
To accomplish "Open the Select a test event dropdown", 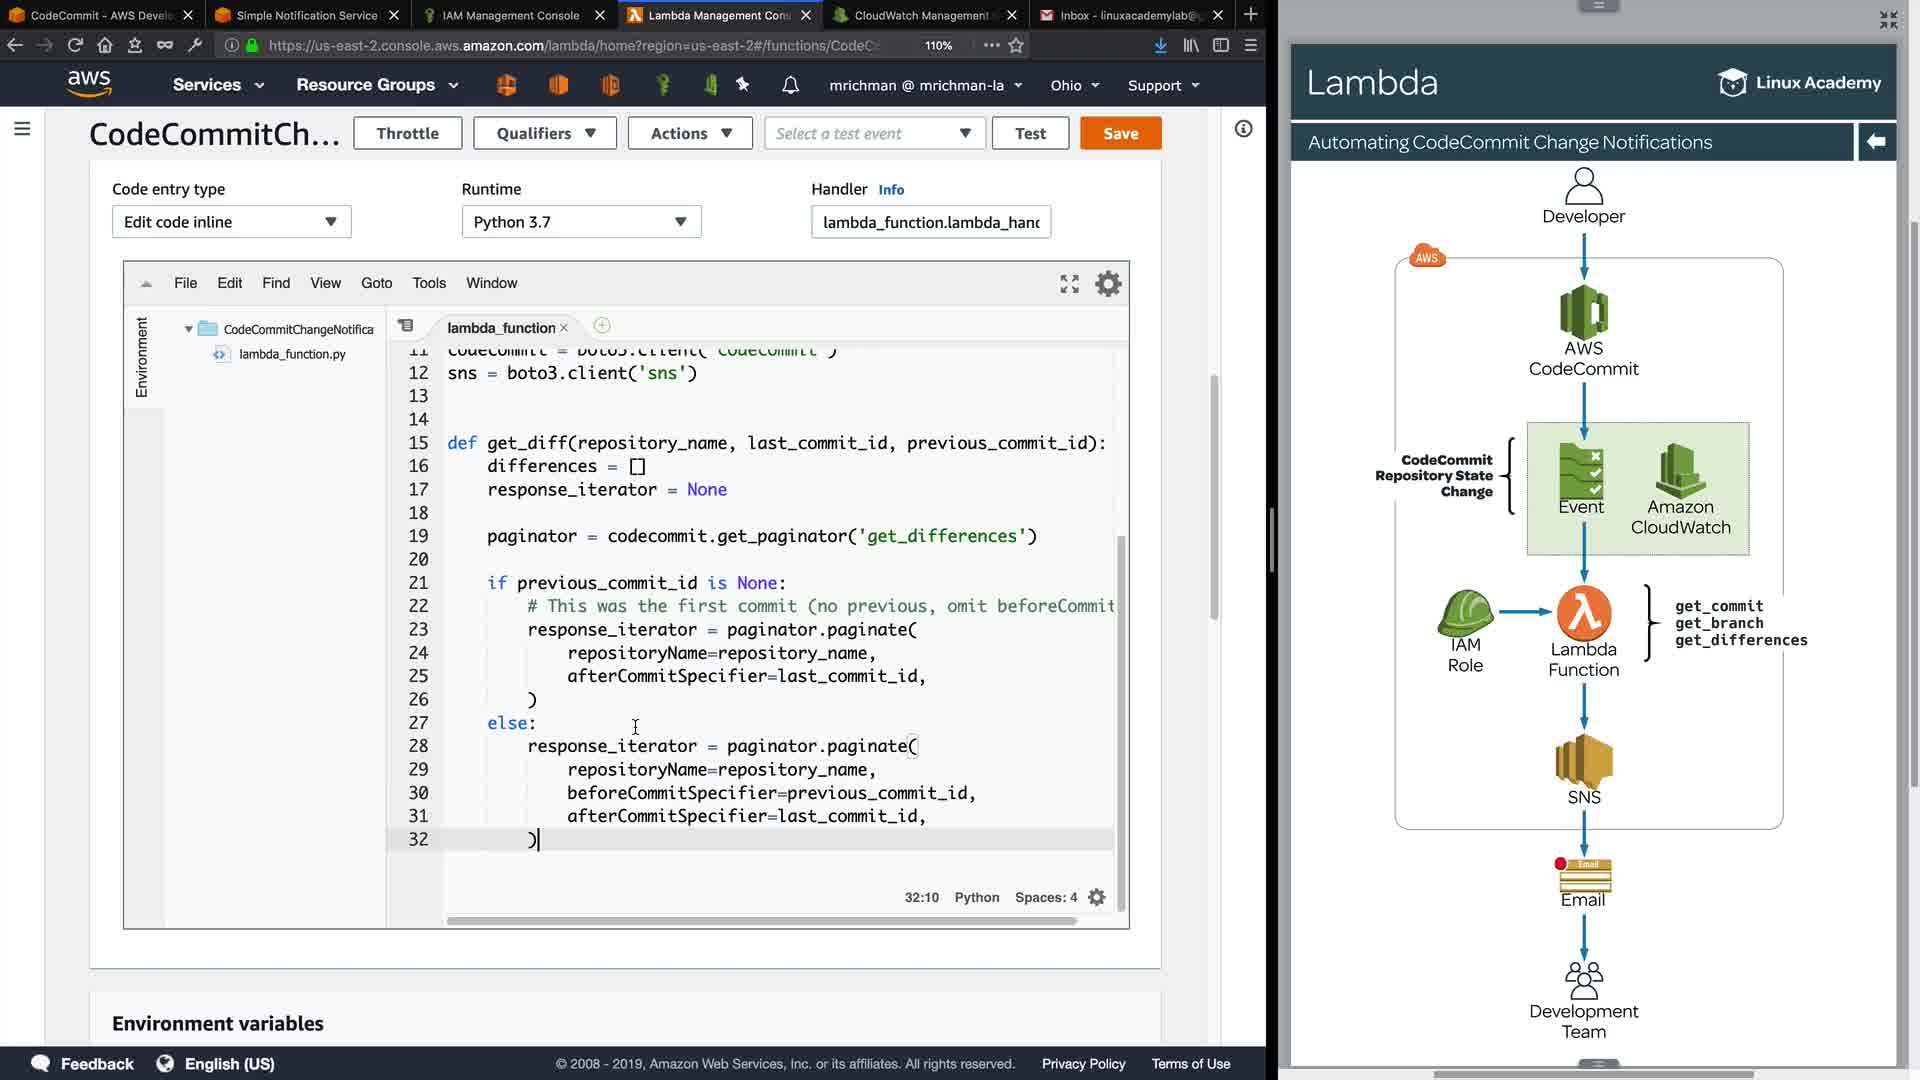I will (x=874, y=133).
